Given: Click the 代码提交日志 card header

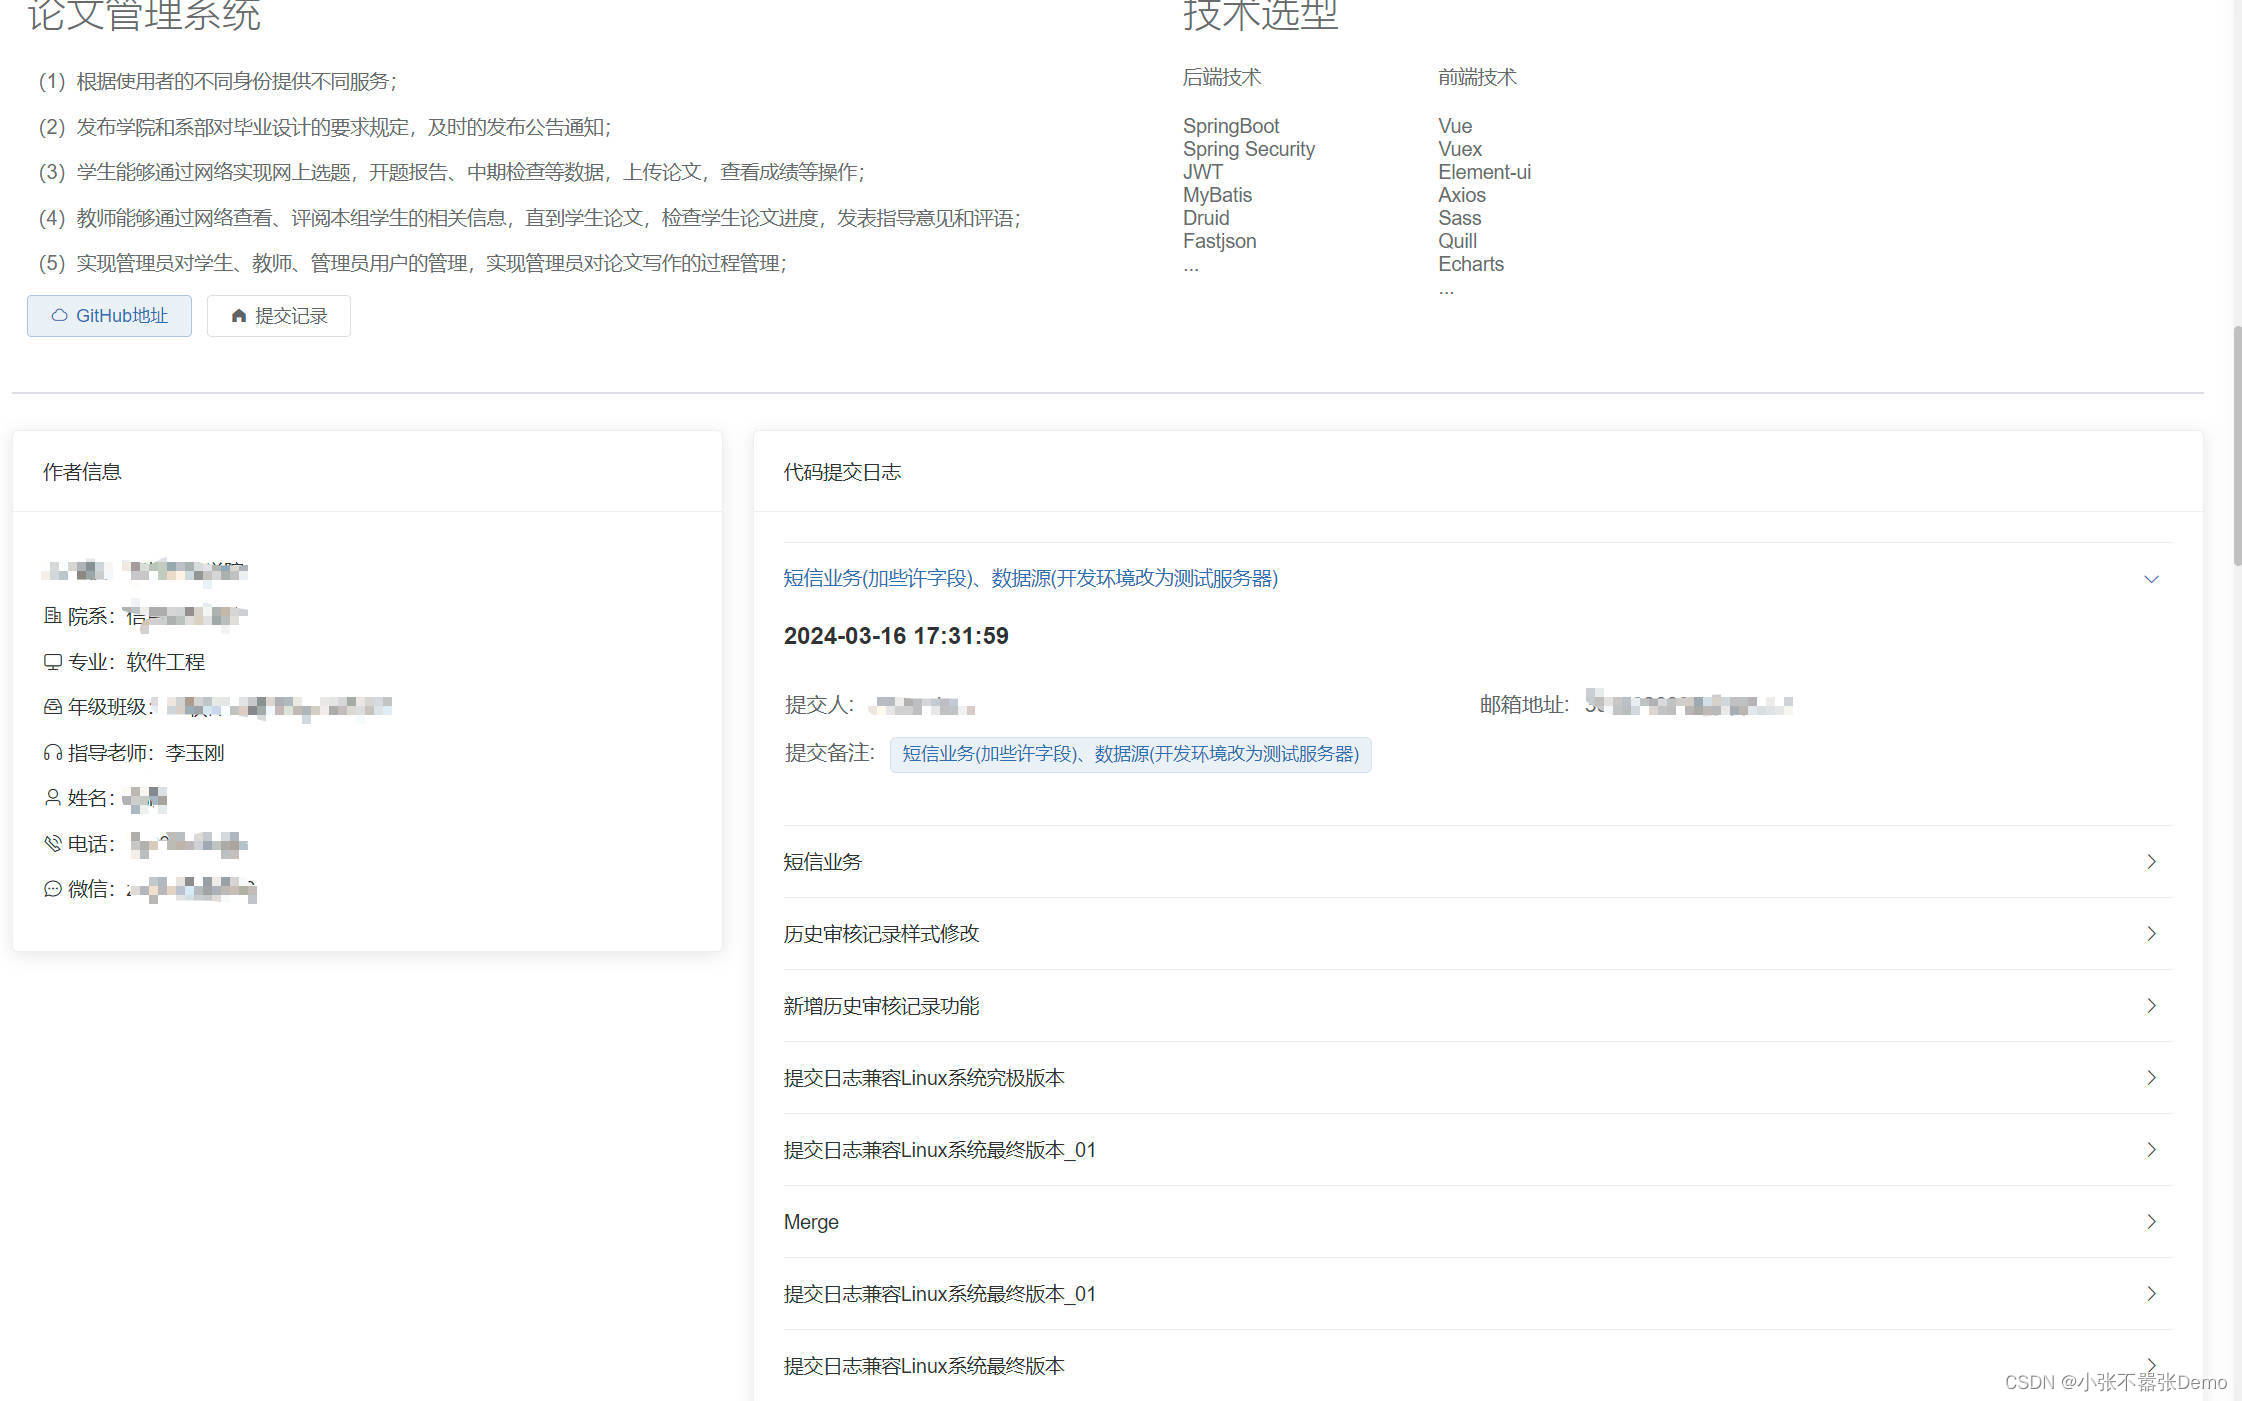Looking at the screenshot, I should [x=842, y=472].
